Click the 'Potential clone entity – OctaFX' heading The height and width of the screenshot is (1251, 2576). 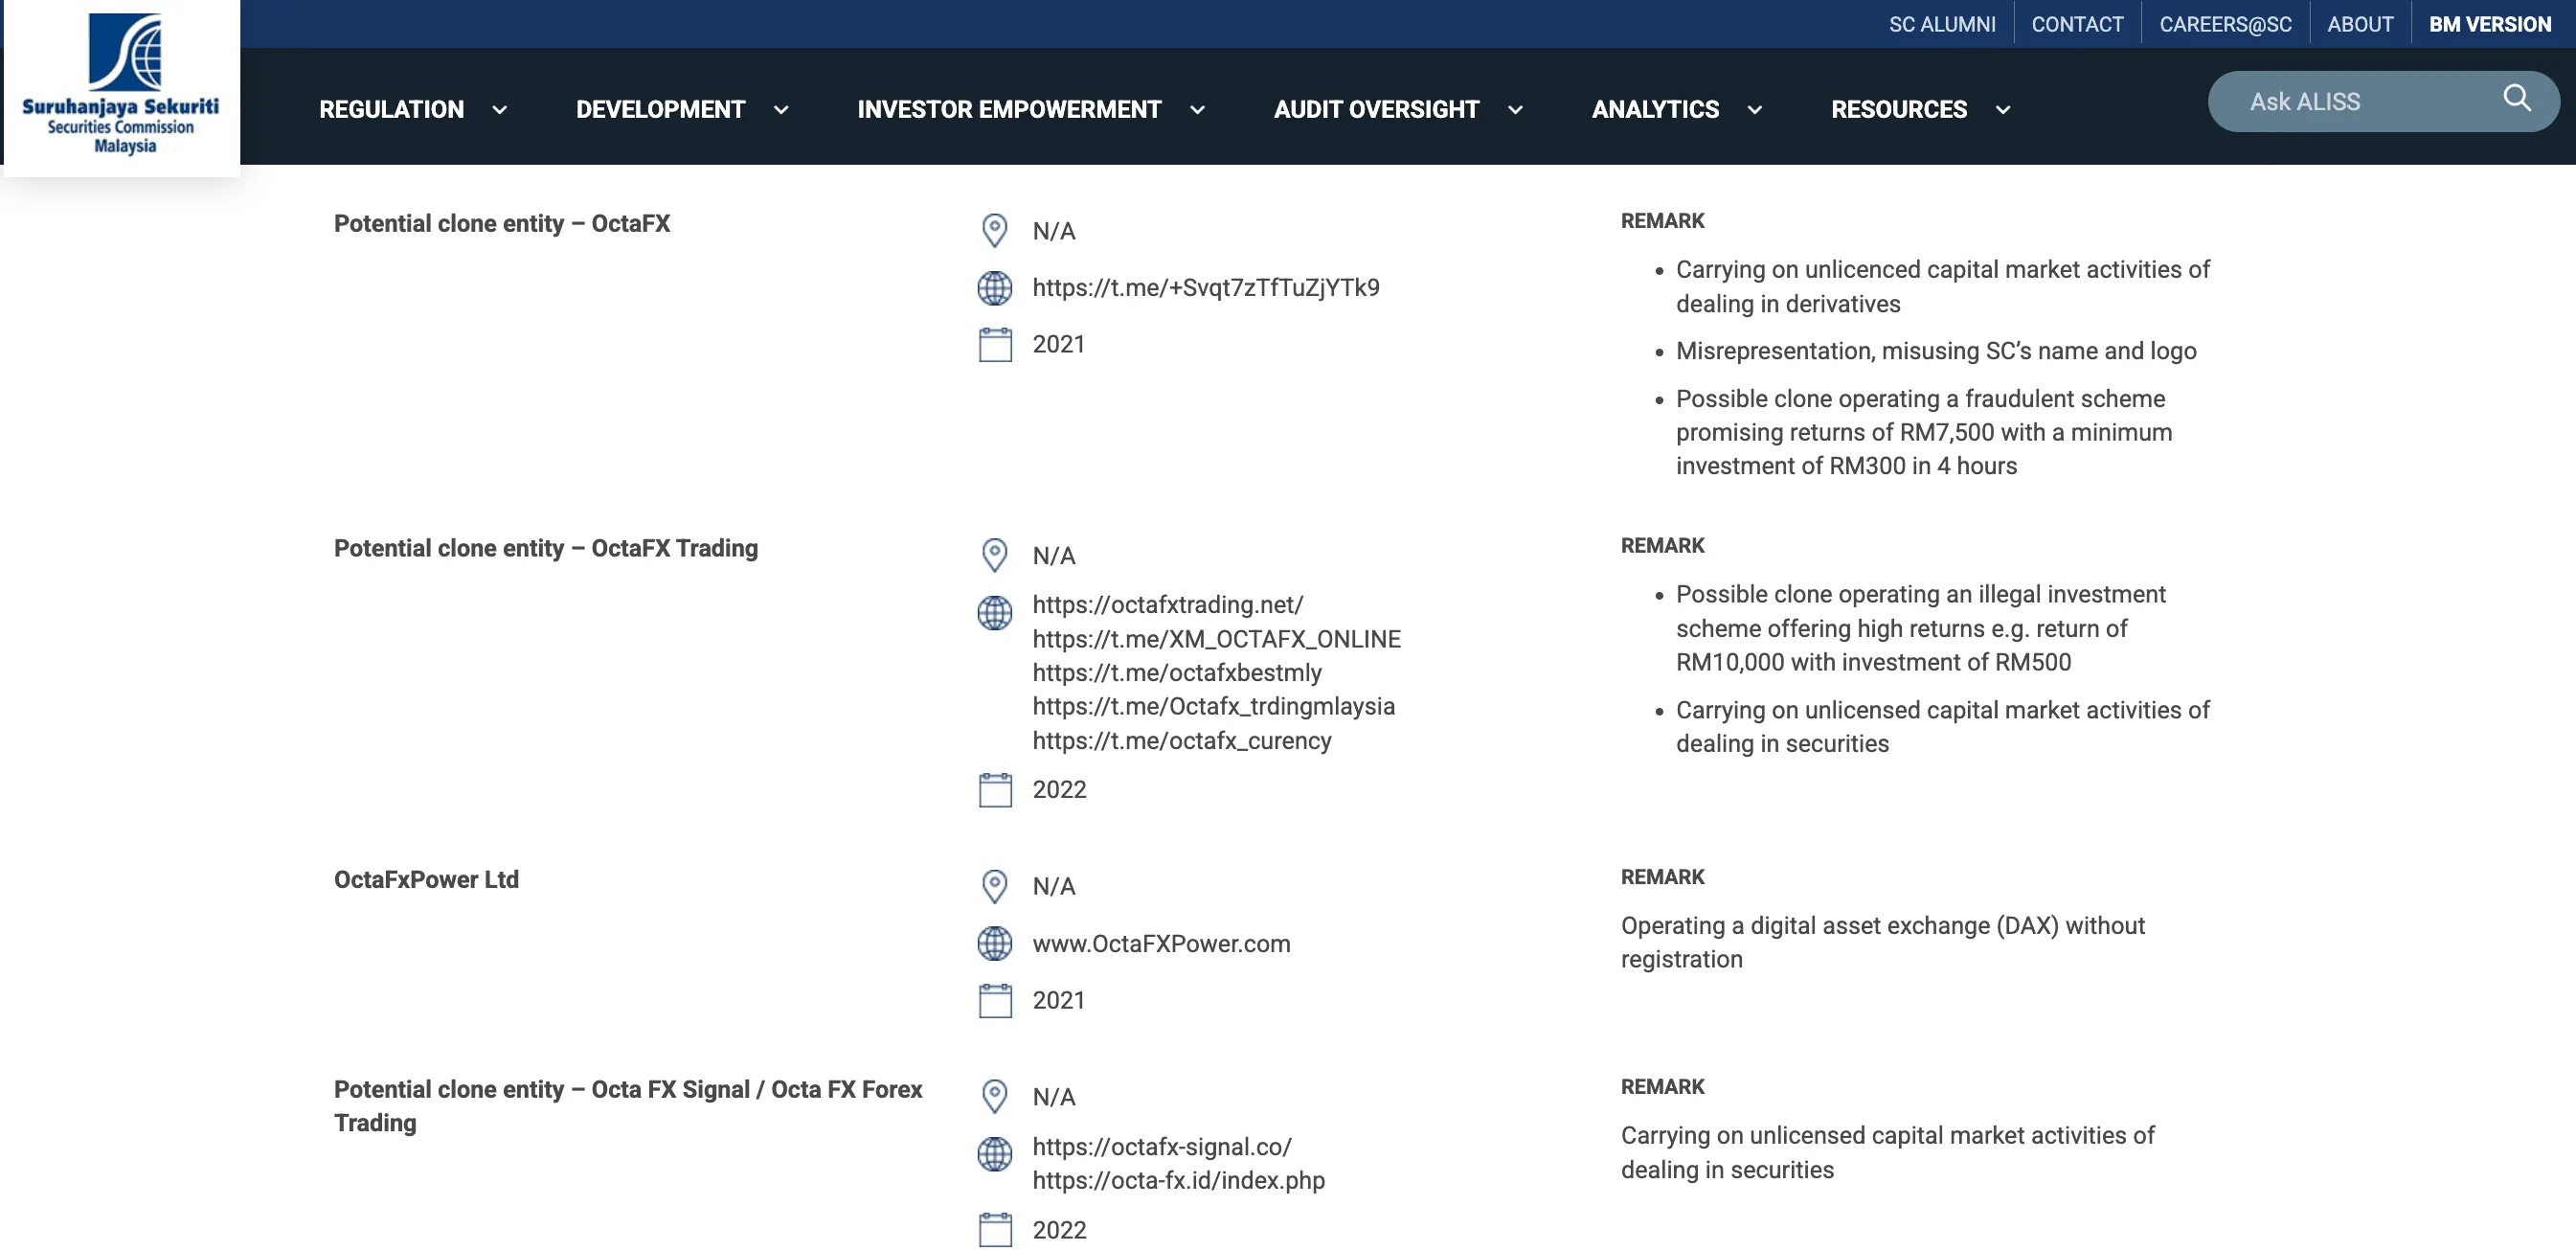click(502, 223)
